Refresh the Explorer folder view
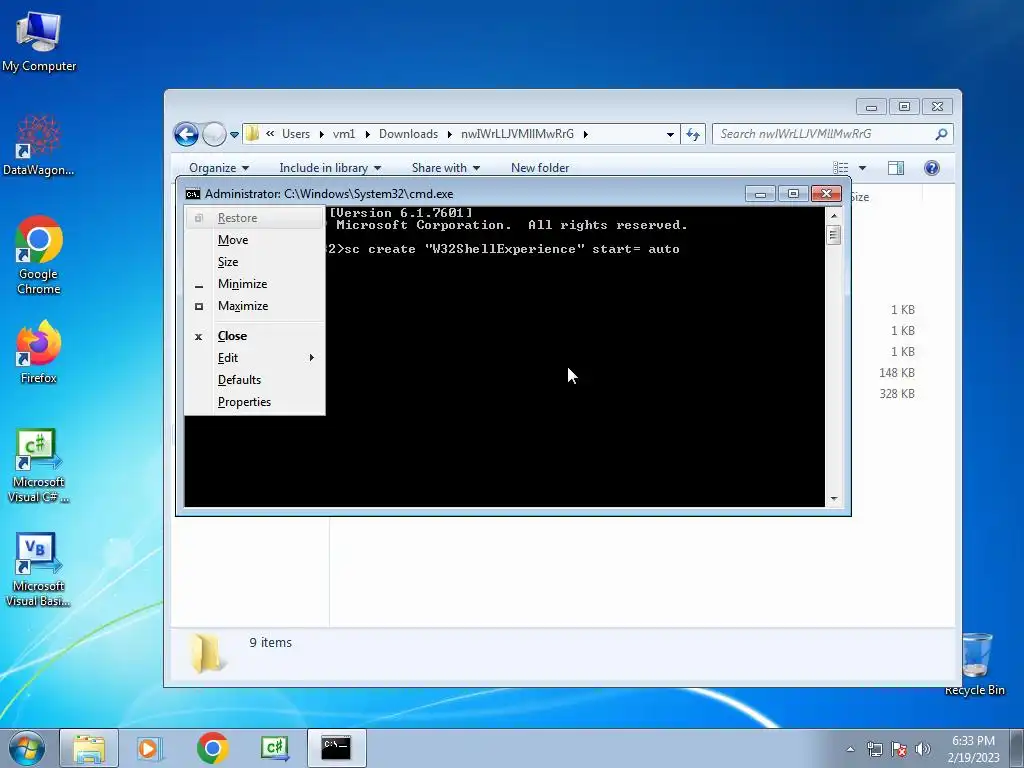This screenshot has height=768, width=1024. point(693,135)
